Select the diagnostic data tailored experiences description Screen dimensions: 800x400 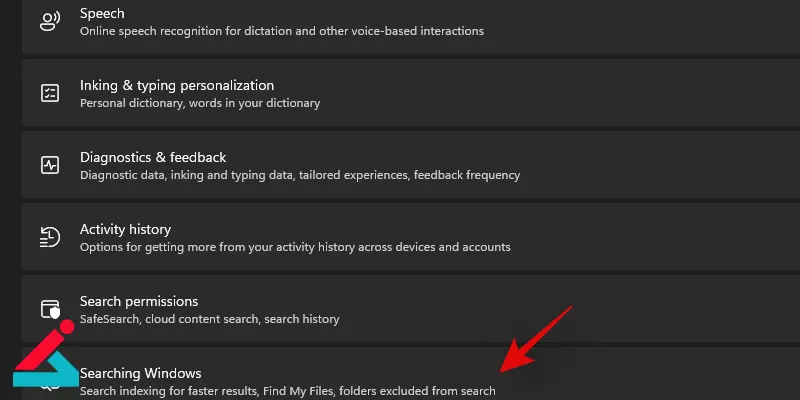(300, 175)
